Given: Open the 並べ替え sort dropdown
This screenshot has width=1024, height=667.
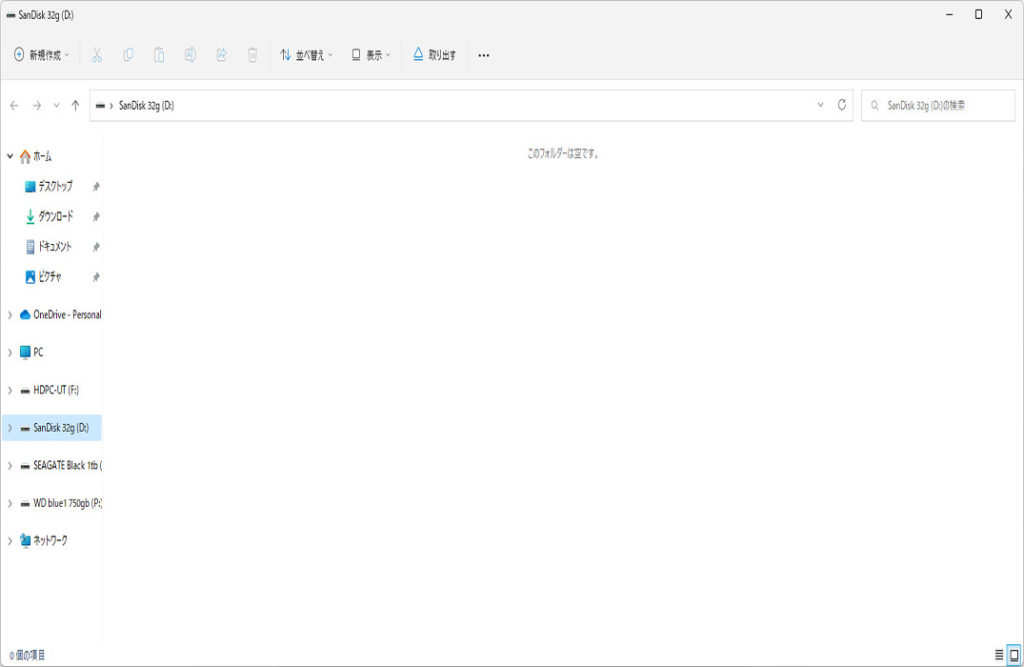Looking at the screenshot, I should click(x=306, y=55).
